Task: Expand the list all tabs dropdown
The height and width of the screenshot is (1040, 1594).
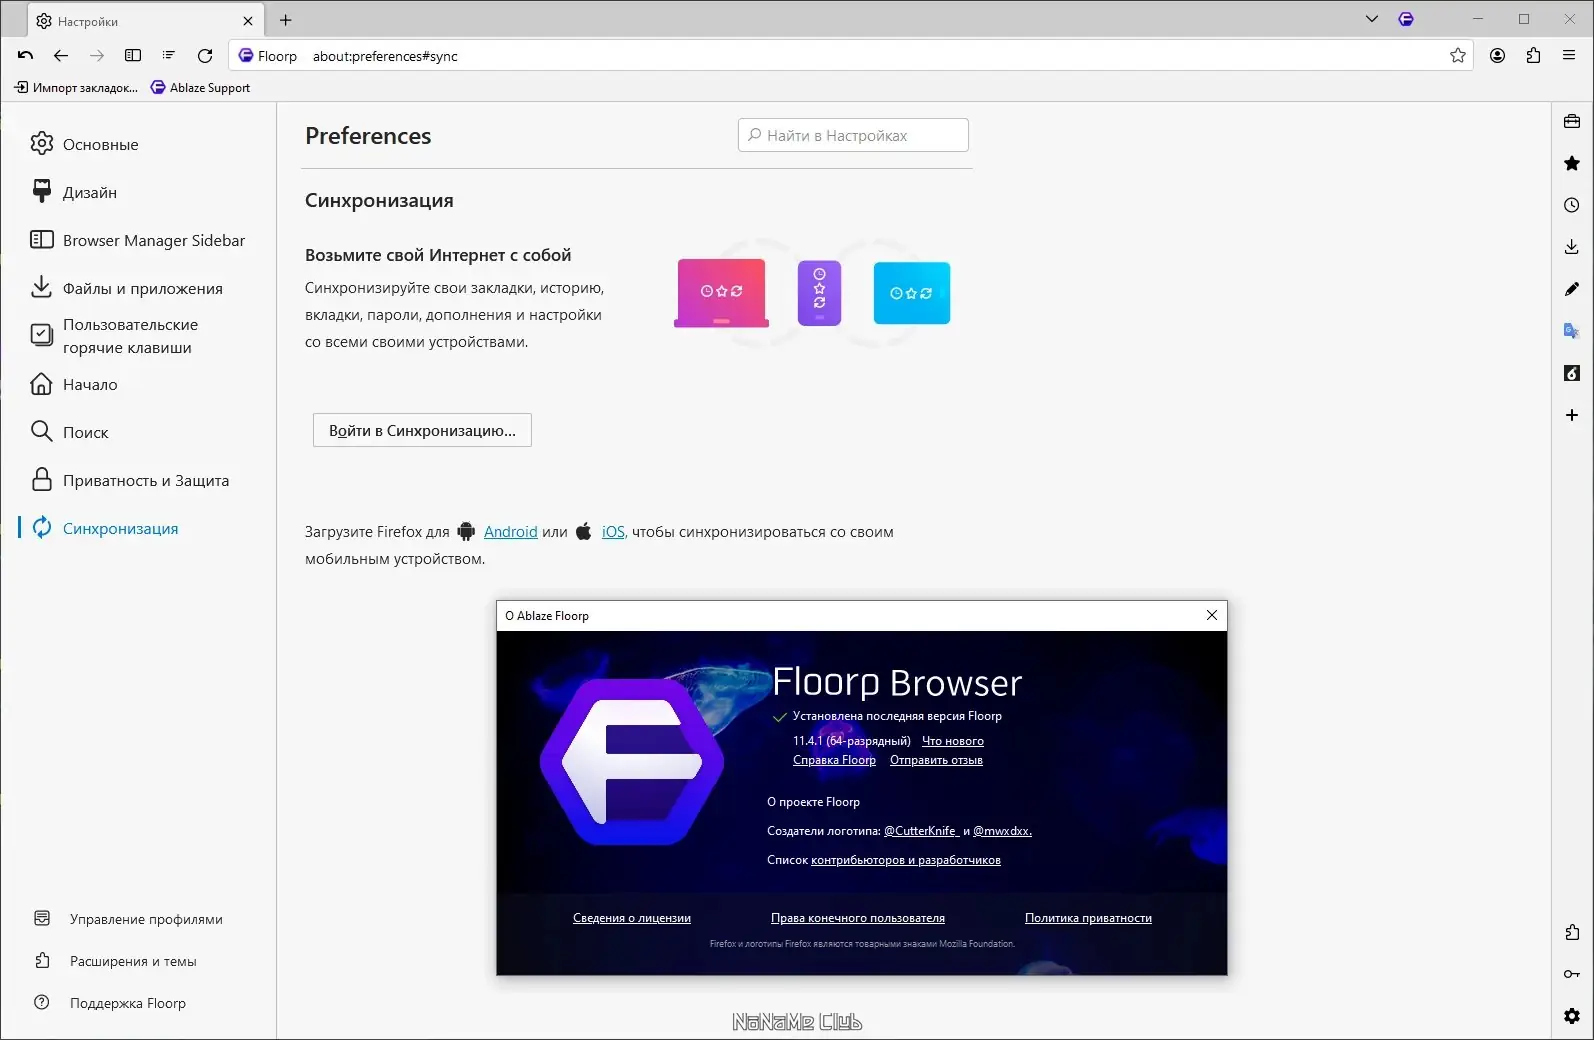Action: click(1372, 19)
